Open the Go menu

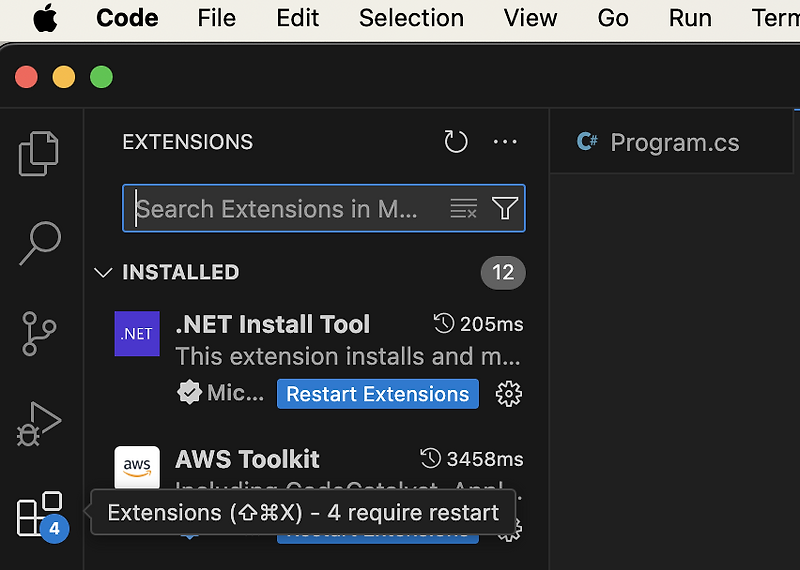[613, 18]
